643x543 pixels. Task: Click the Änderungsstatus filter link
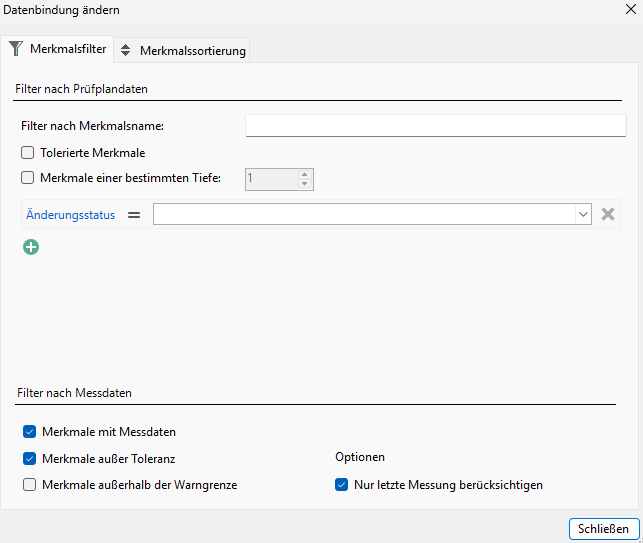pyautogui.click(x=71, y=214)
